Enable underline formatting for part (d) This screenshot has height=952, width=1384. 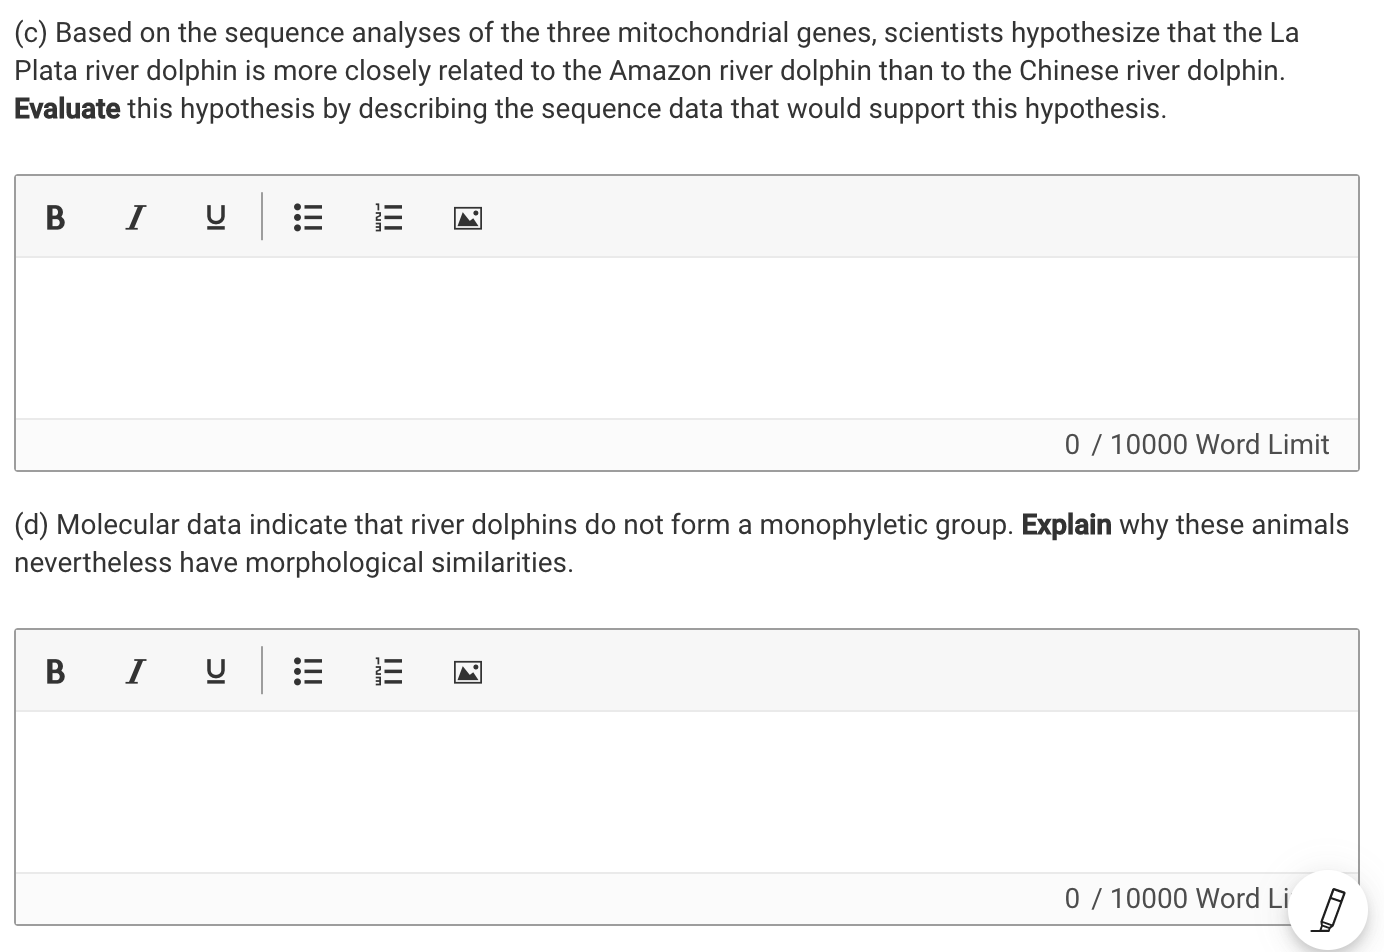pyautogui.click(x=215, y=671)
